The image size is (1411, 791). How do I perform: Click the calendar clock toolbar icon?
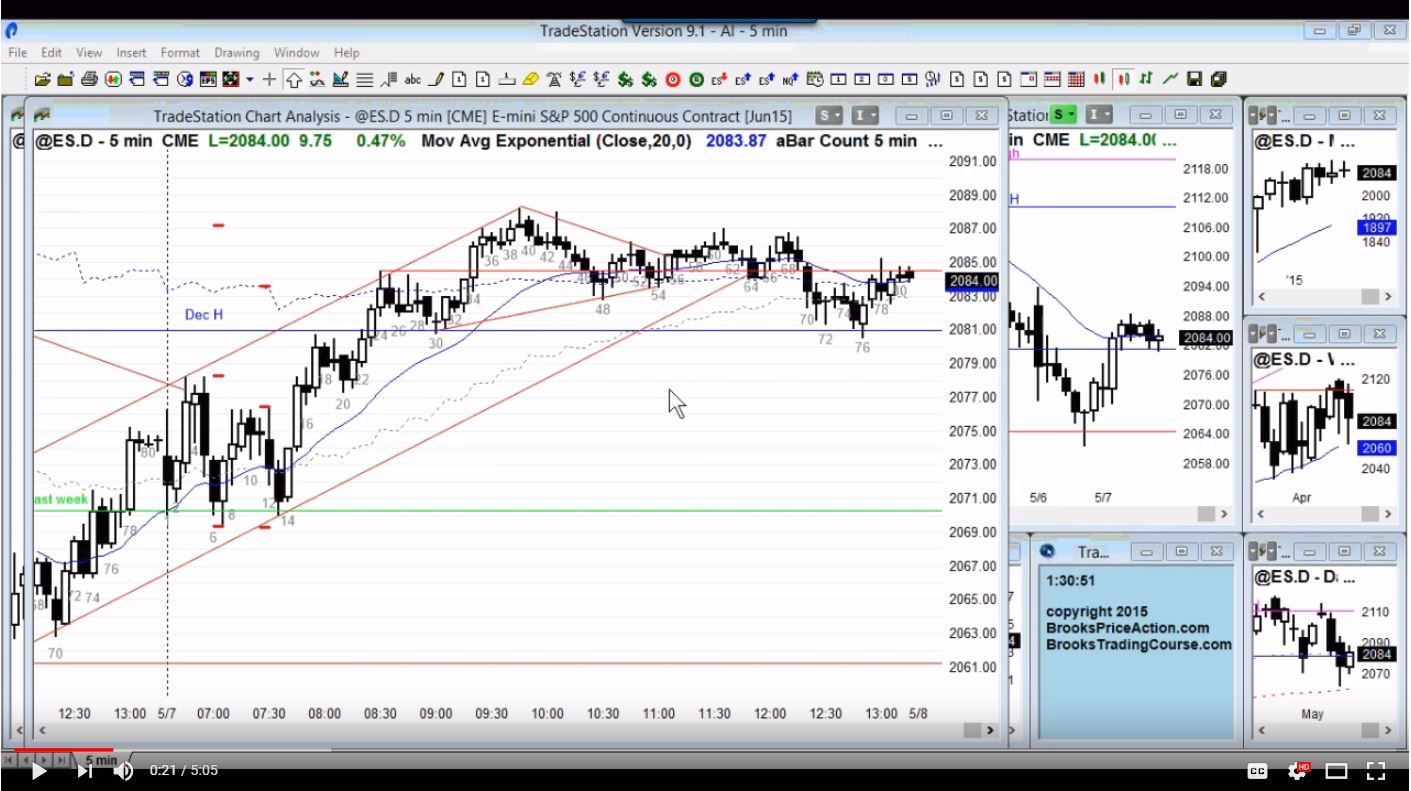813,79
